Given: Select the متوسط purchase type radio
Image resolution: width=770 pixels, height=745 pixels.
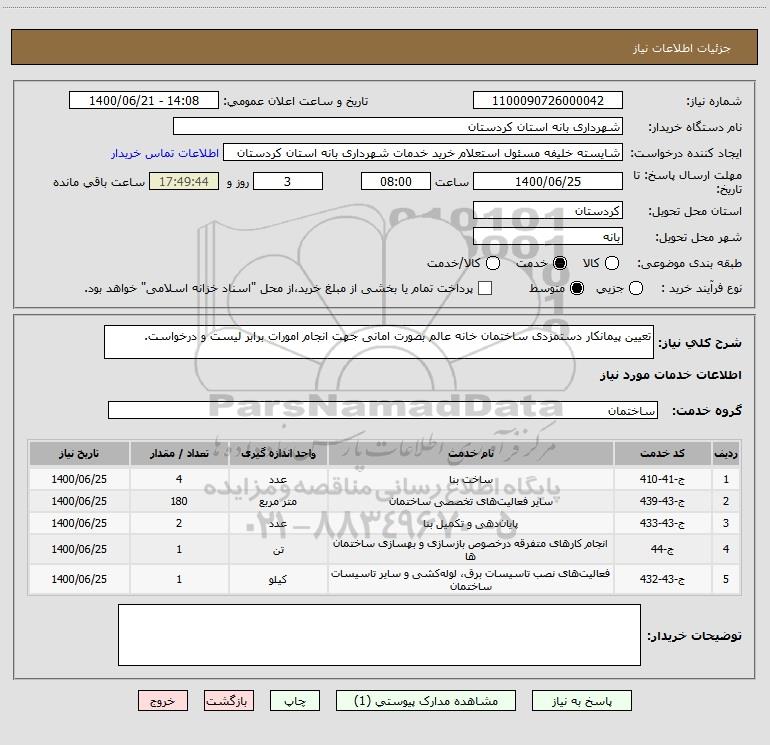Looking at the screenshot, I should [x=577, y=288].
